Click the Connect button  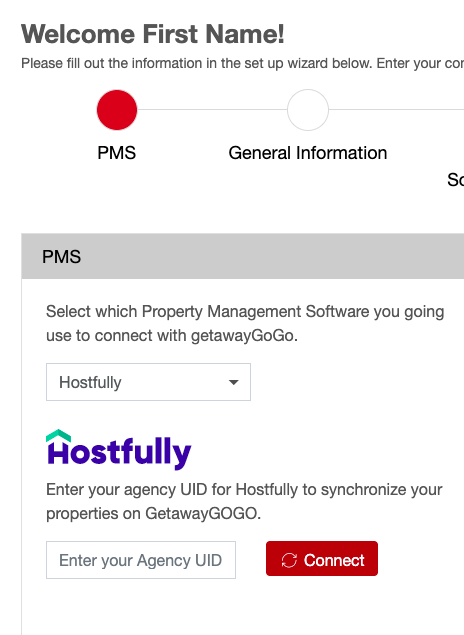click(322, 558)
